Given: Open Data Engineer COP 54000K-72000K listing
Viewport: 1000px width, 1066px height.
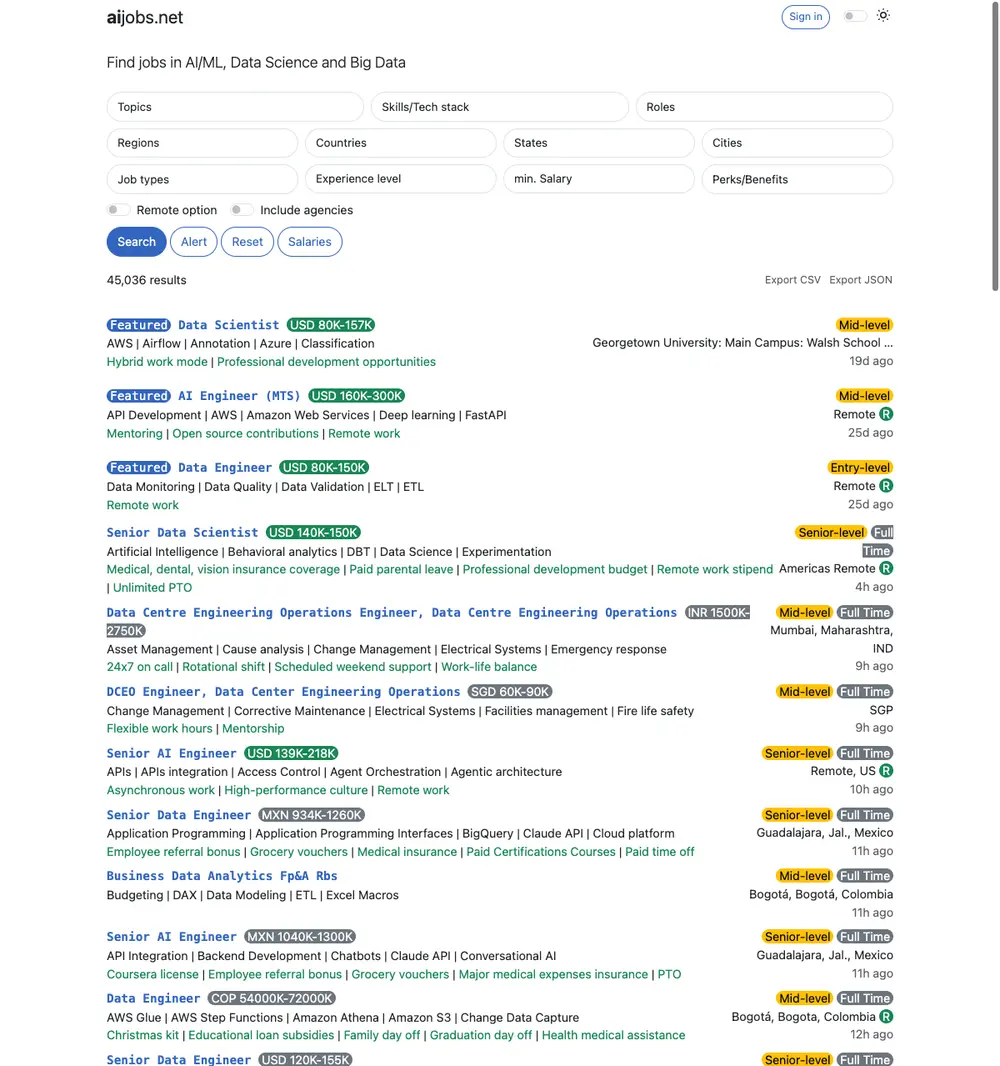Looking at the screenshot, I should [x=153, y=998].
